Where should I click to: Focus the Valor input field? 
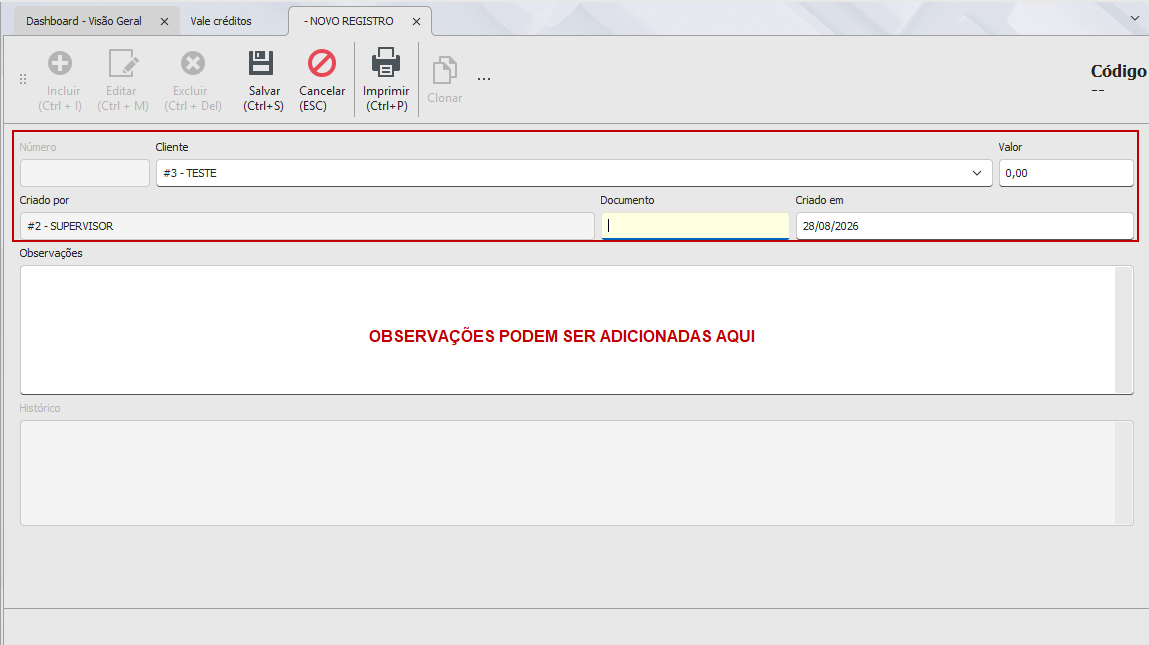coord(1066,173)
